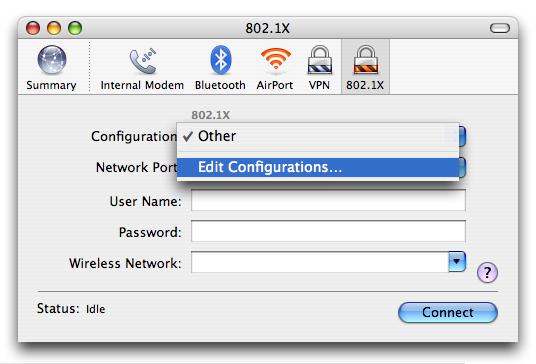The width and height of the screenshot is (536, 364).
Task: Focus the Password text field
Action: pos(328,231)
